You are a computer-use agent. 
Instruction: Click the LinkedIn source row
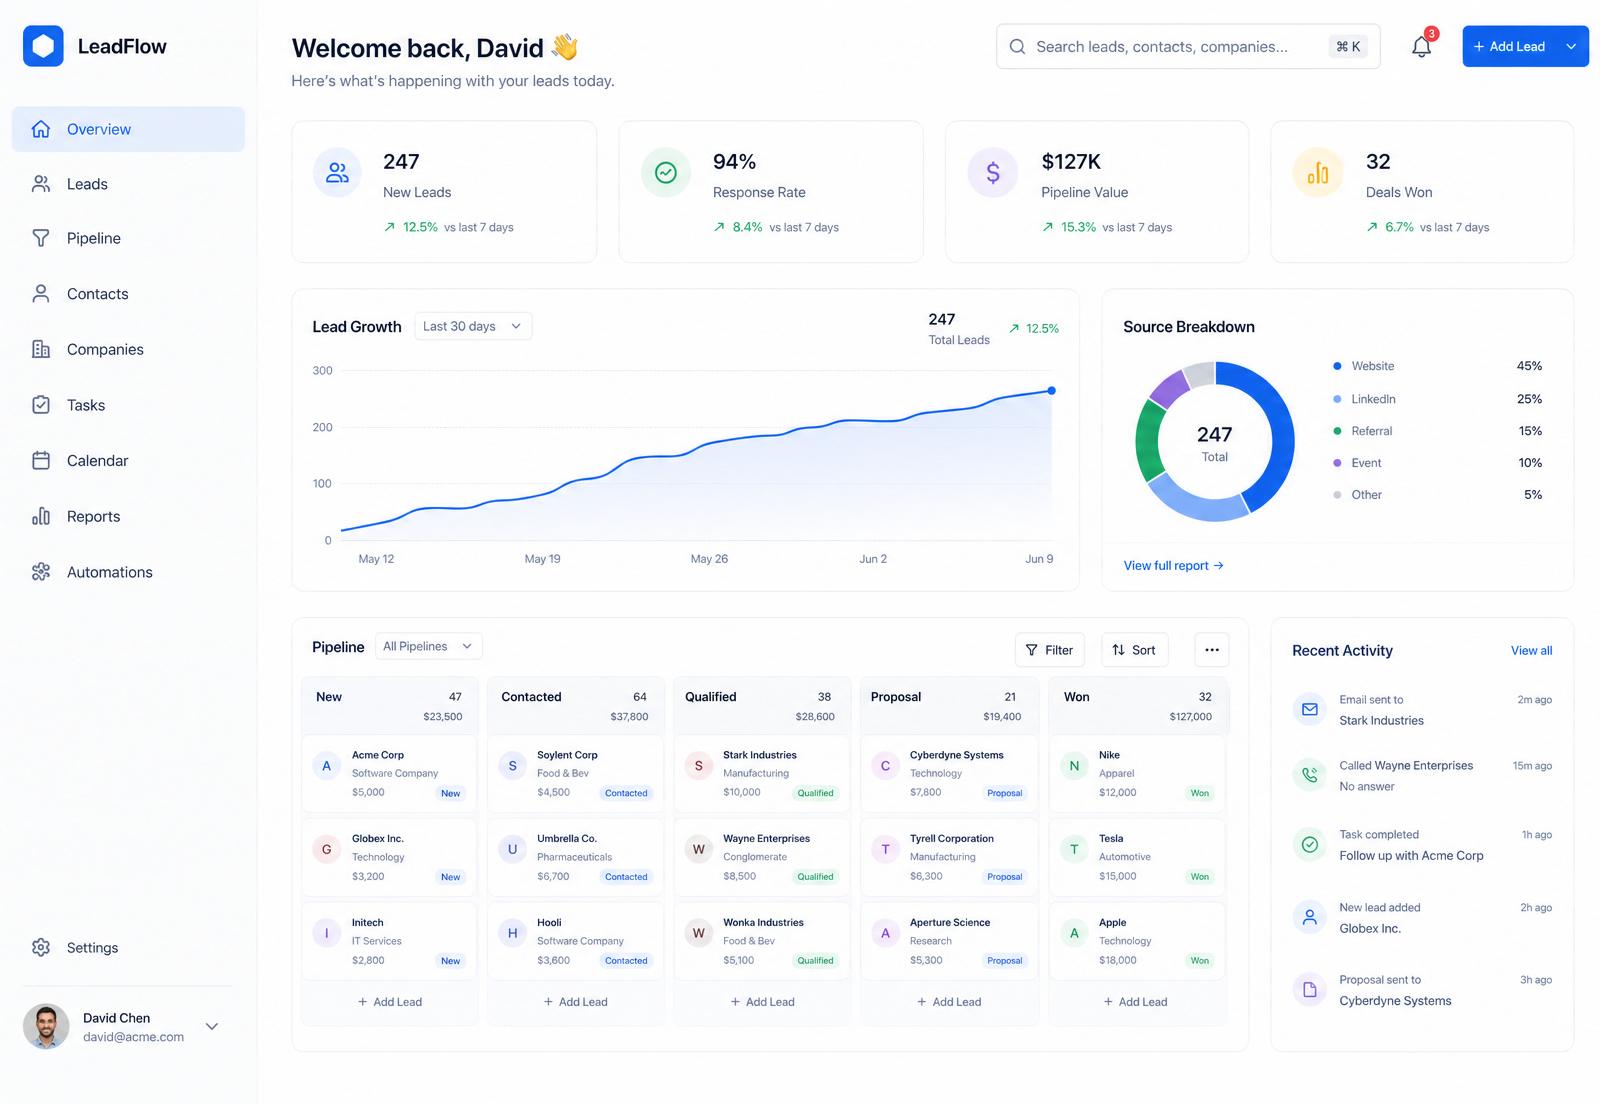[1438, 399]
